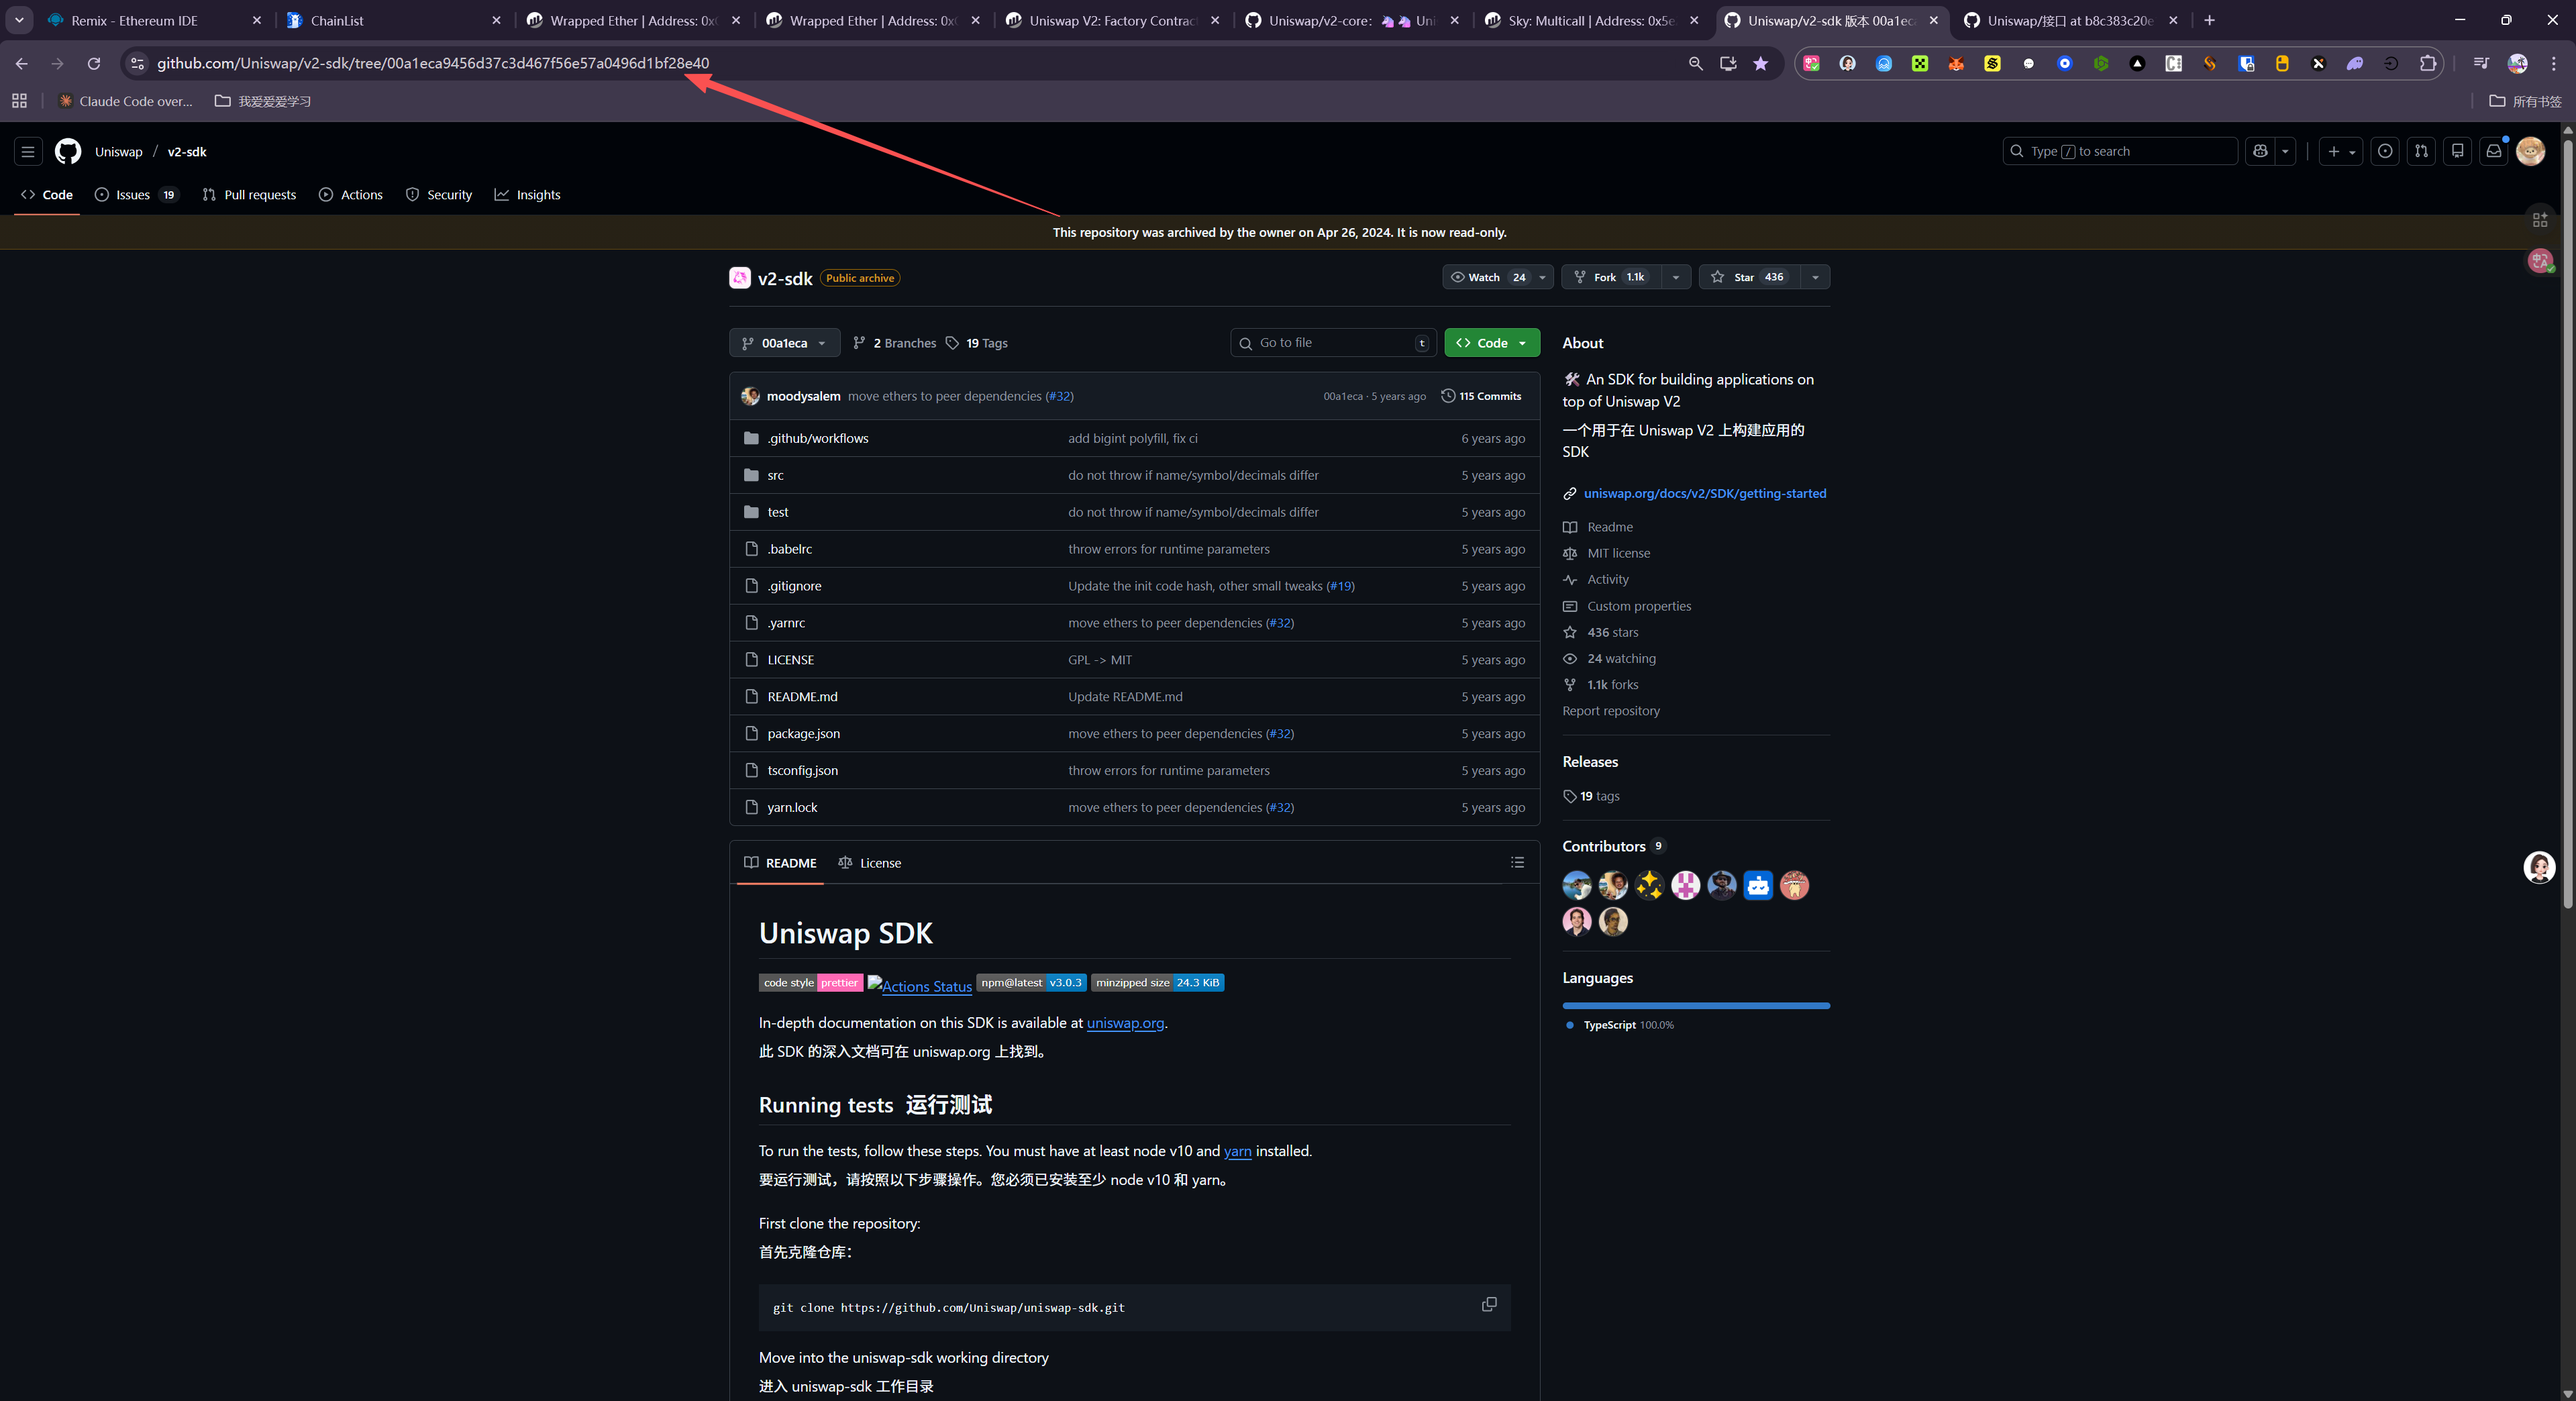The width and height of the screenshot is (2576, 1401).
Task: Expand the Star lists dropdown arrow
Action: [1814, 277]
